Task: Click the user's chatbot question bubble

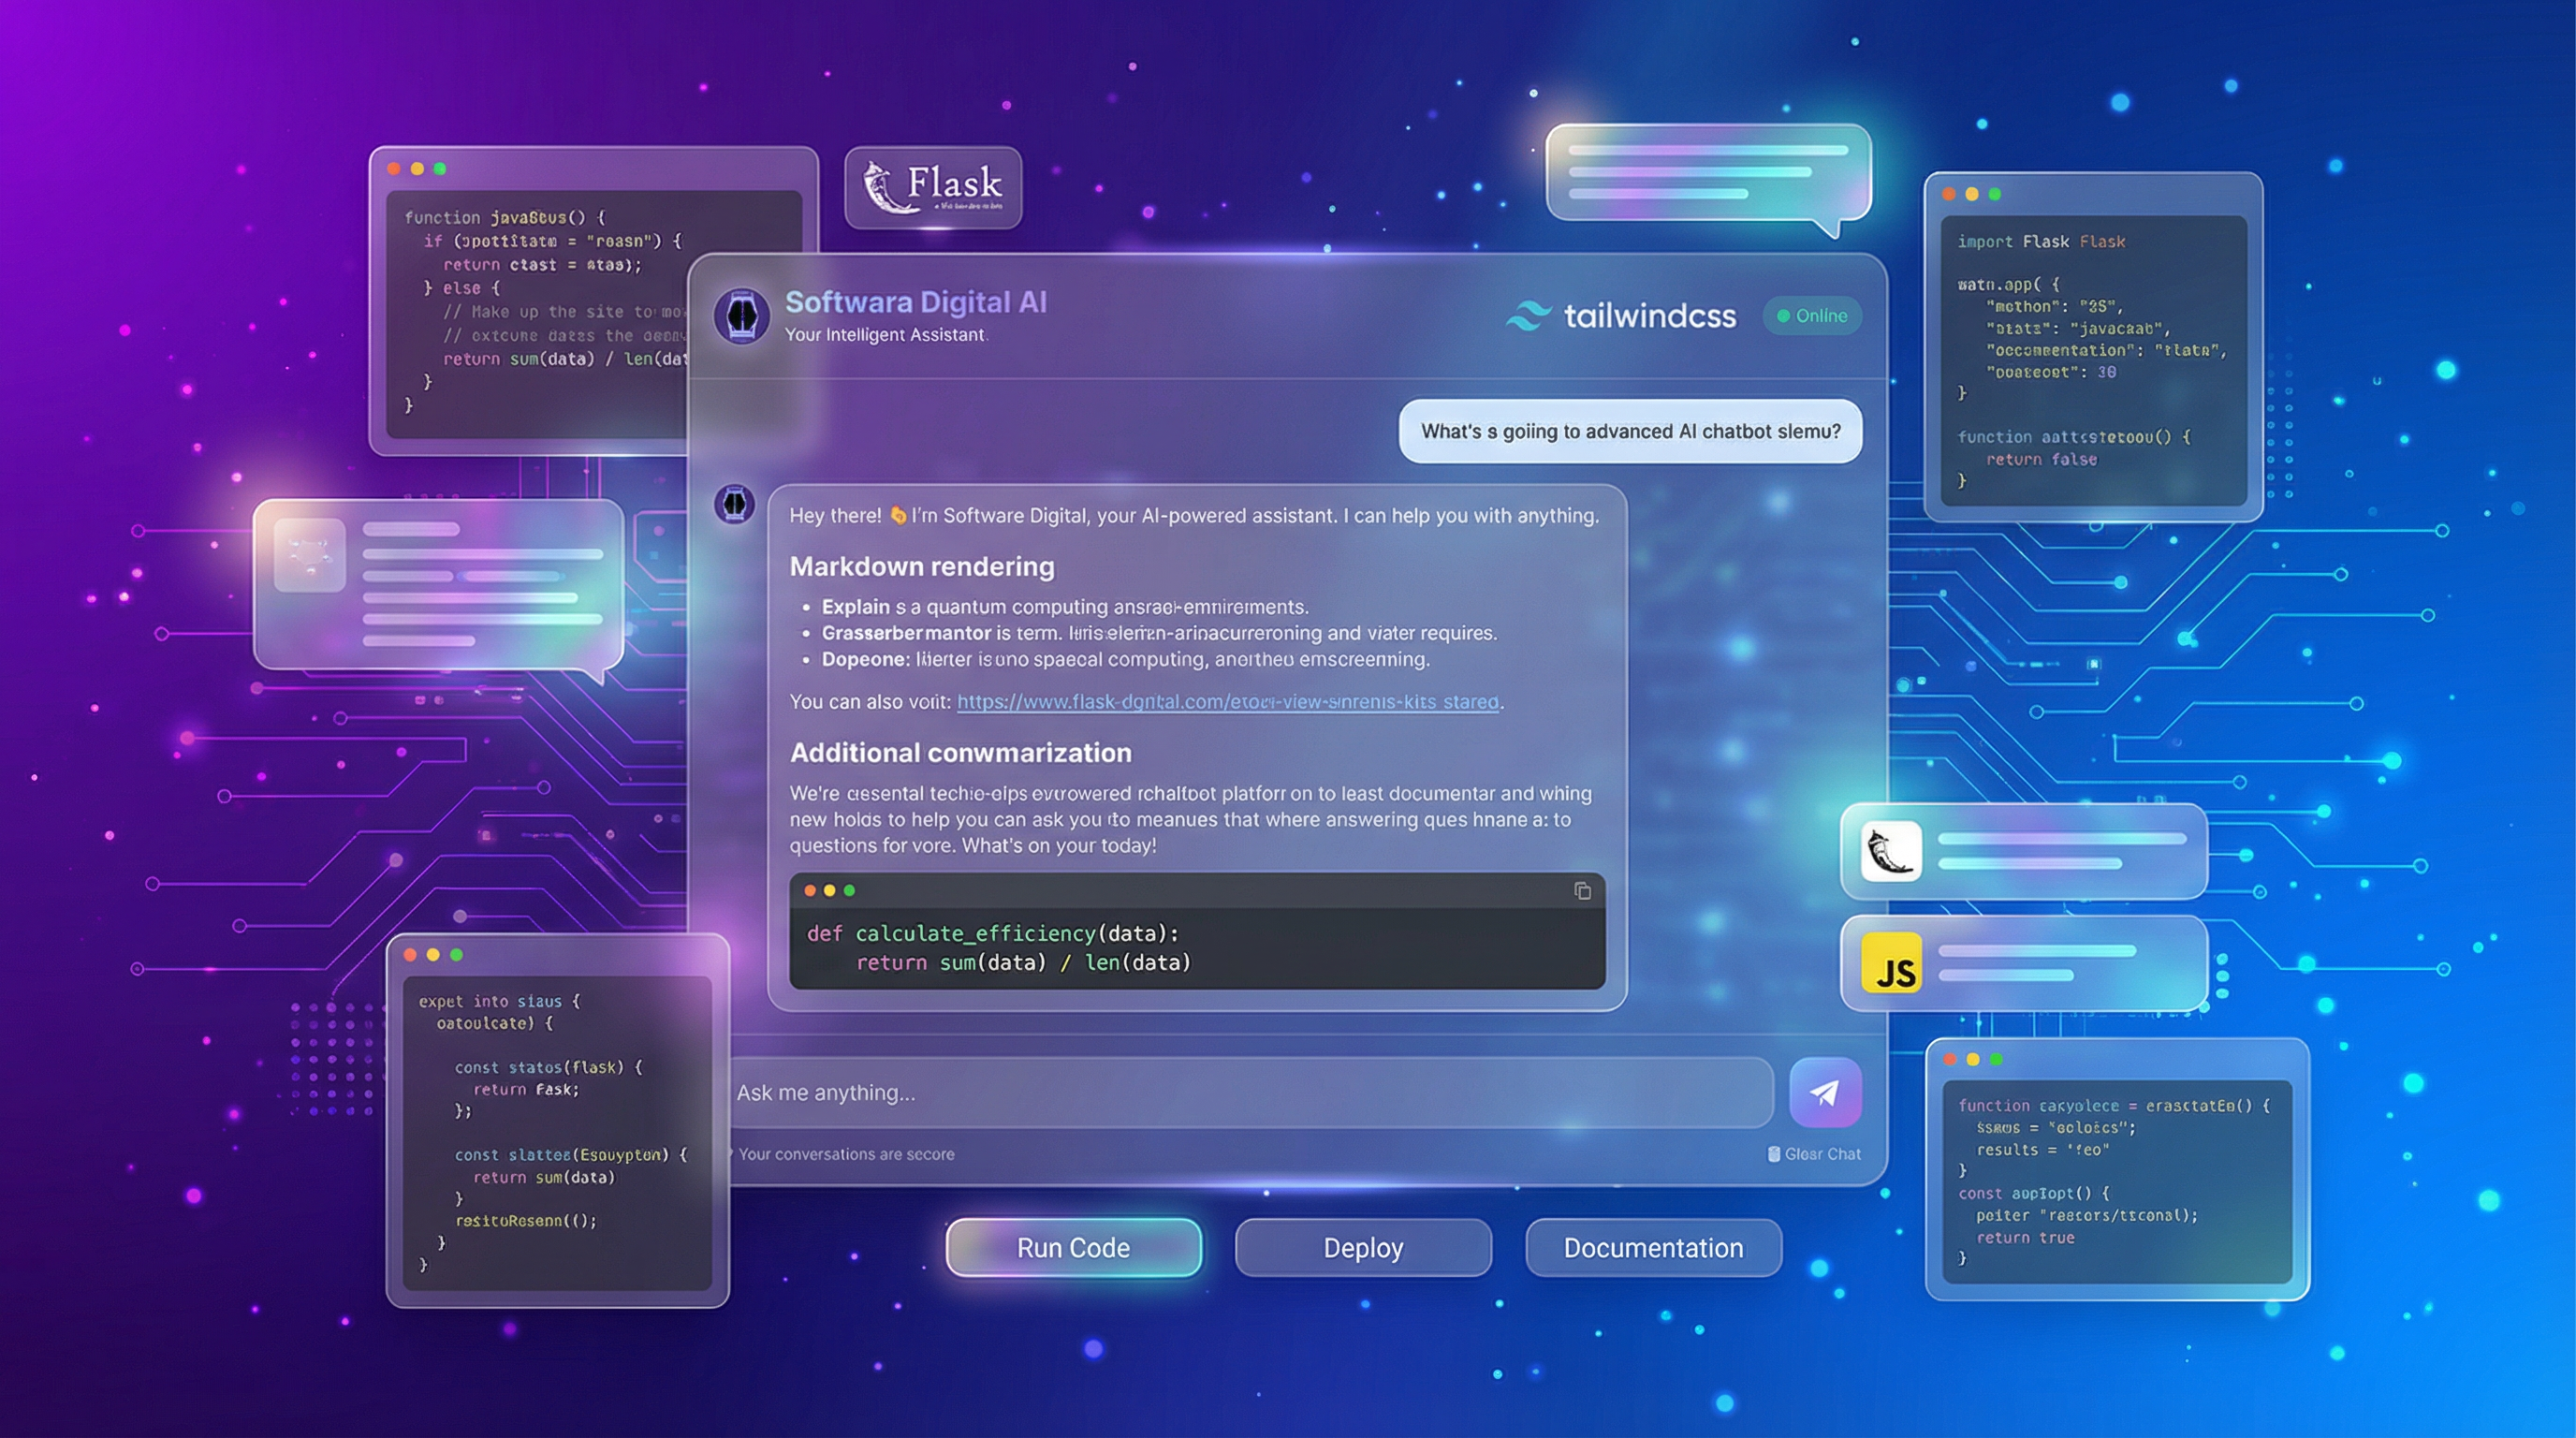Action: [1630, 431]
